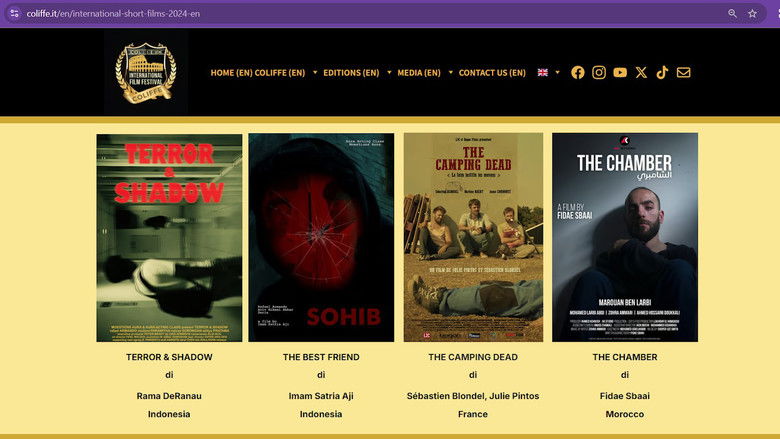Viewport: 780px width, 439px height.
Task: Click the email envelope icon
Action: (684, 72)
